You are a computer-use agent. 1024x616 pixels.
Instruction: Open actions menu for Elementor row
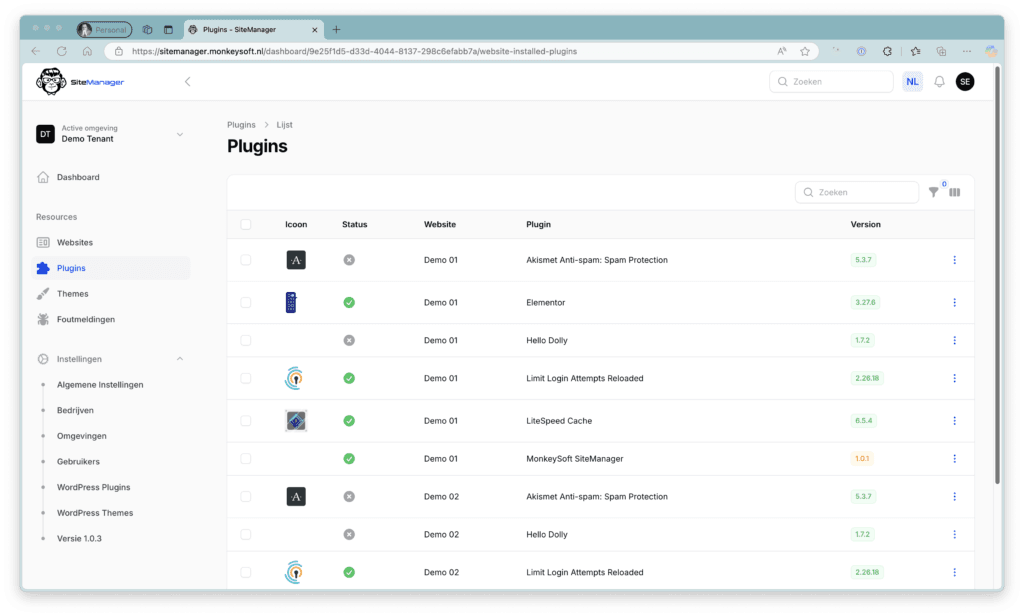tap(954, 302)
